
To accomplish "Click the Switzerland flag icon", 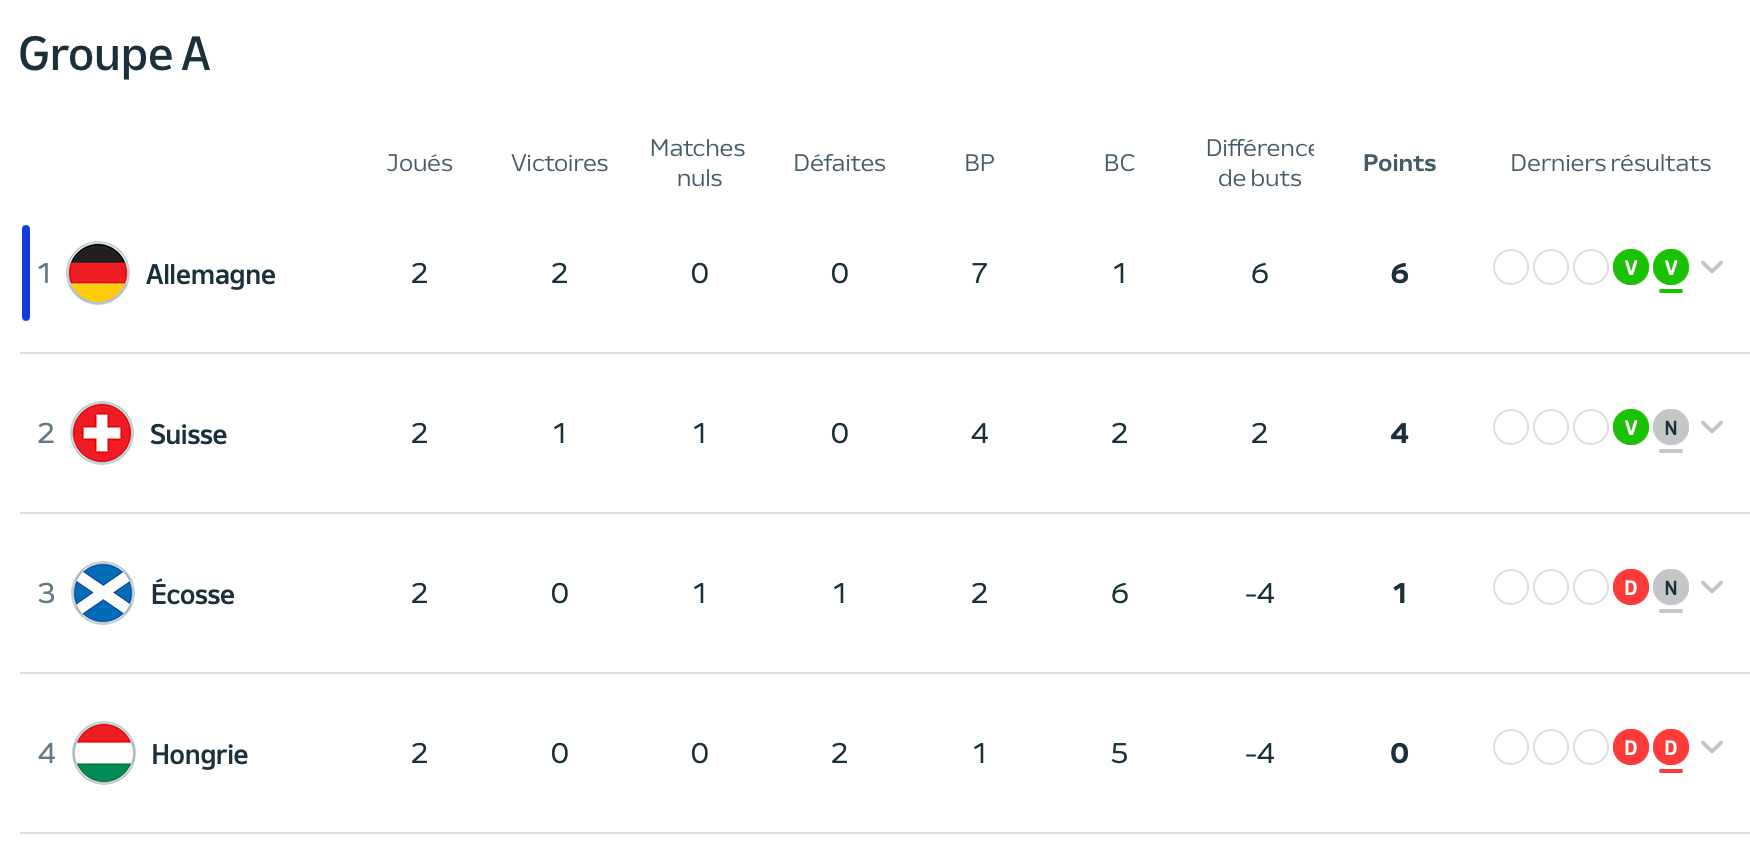I will coord(102,433).
